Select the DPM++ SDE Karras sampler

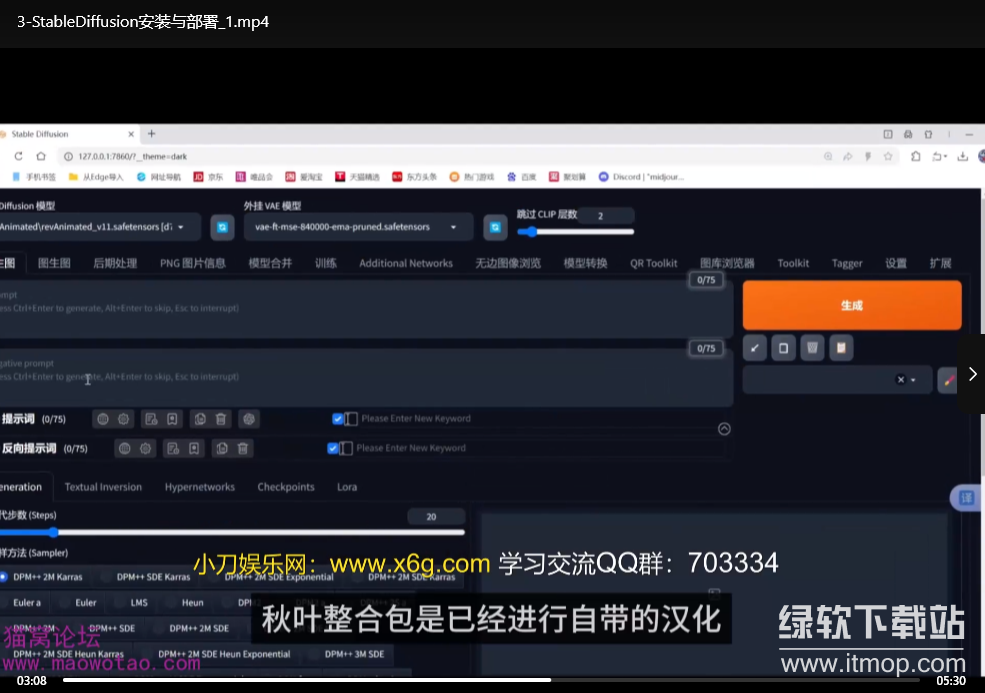[147, 577]
